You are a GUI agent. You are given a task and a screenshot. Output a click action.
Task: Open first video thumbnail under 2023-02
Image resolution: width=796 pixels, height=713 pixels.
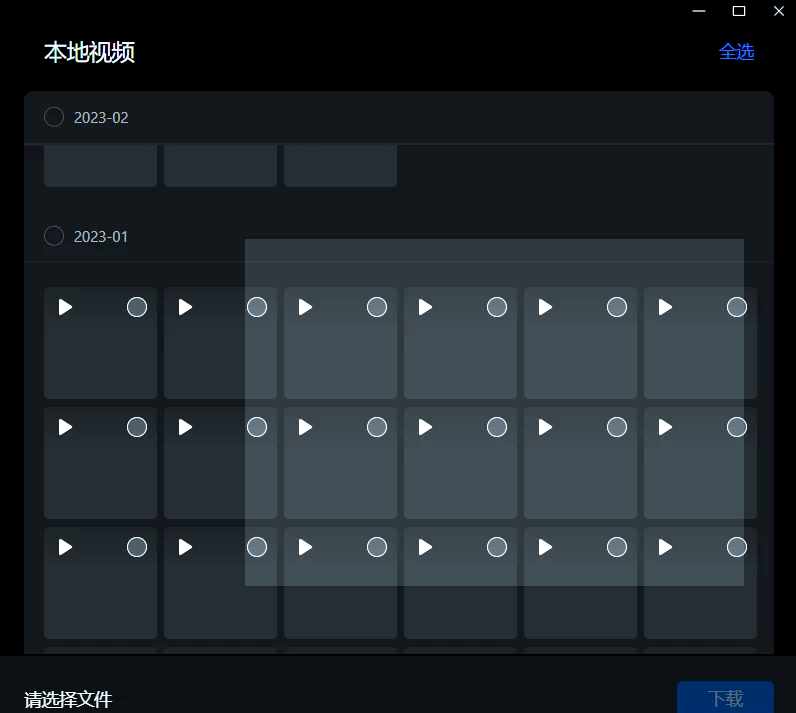101,165
